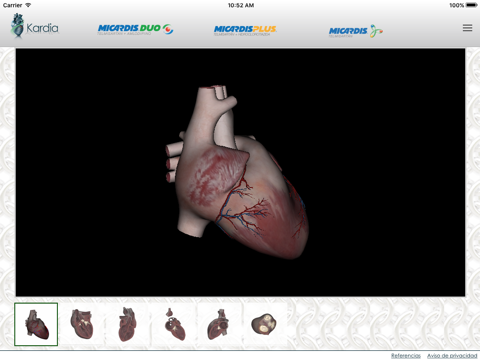Tap the 3D heart model in viewer

pyautogui.click(x=237, y=173)
